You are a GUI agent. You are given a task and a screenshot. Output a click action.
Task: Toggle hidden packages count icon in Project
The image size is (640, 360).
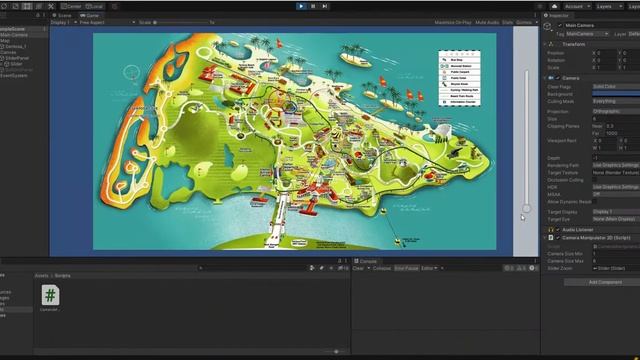coord(343,268)
